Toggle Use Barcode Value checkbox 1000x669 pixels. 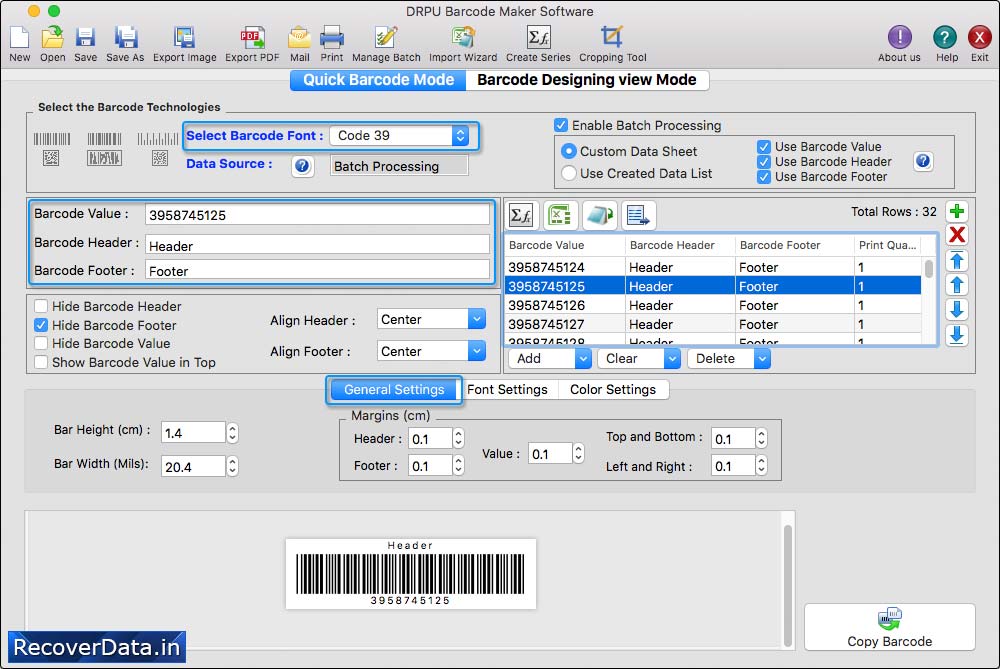763,147
